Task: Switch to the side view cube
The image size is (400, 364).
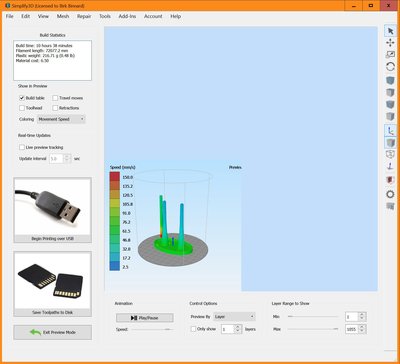Action: tap(390, 116)
